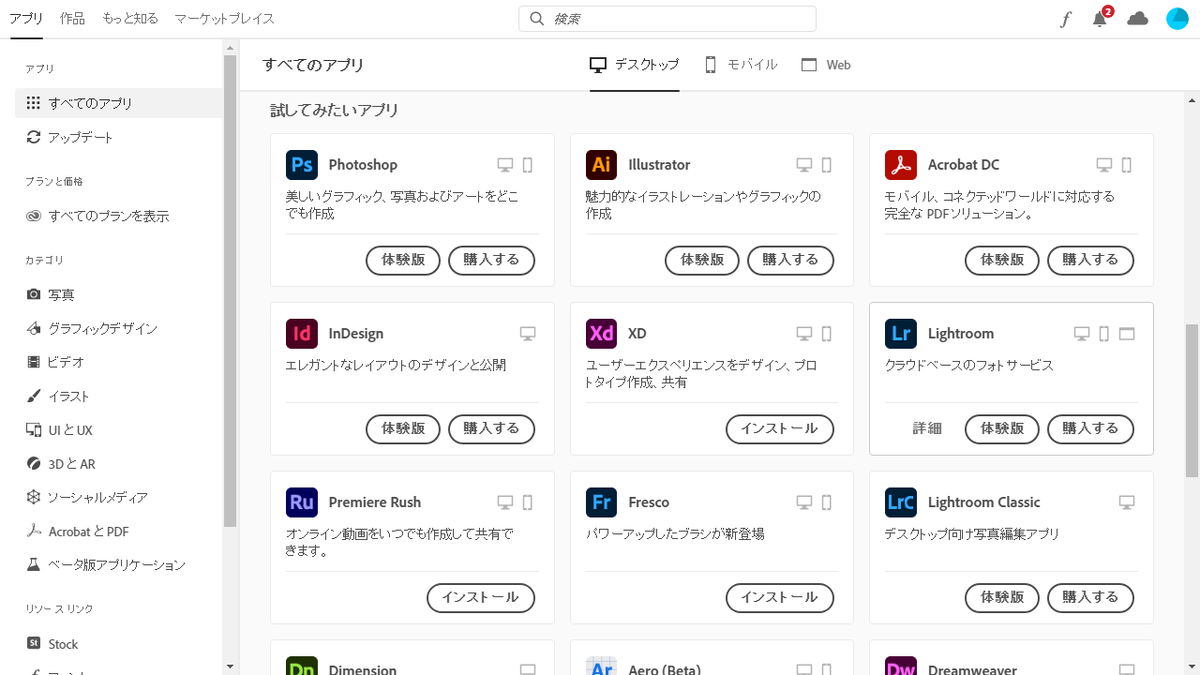Click the Lightroom Lr app icon
Screen dimensions: 1200x675
tap(901, 333)
